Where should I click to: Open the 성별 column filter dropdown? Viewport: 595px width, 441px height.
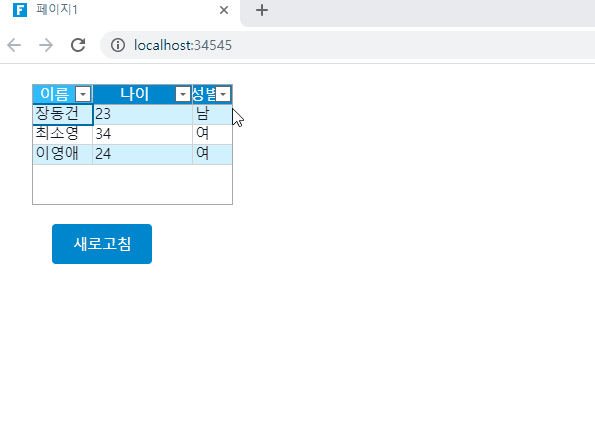(223, 94)
